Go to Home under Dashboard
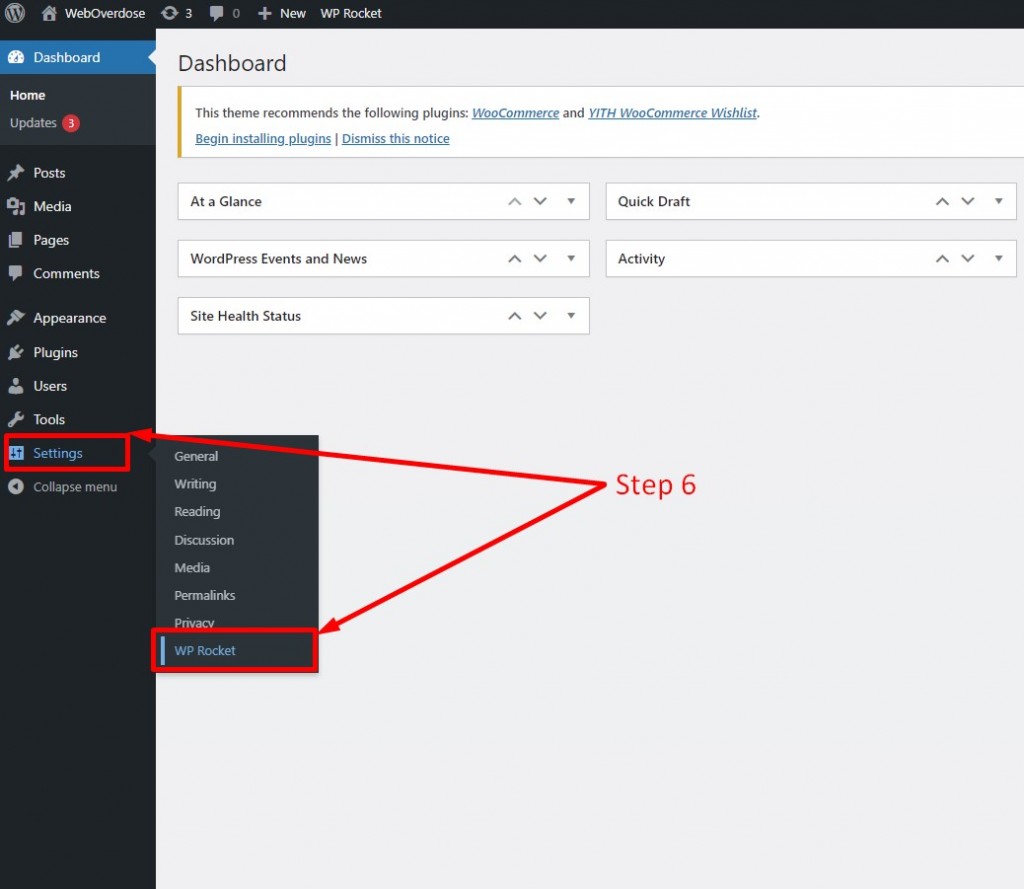1024x889 pixels. tap(27, 95)
